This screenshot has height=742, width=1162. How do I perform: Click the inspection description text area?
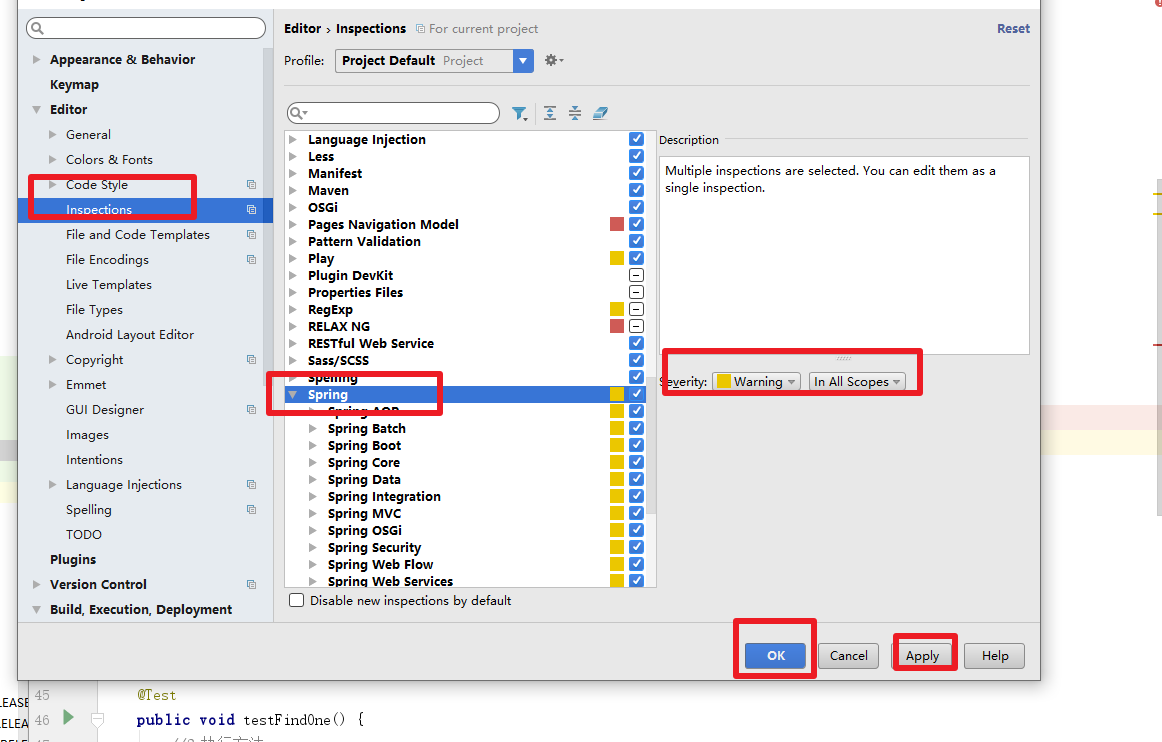[x=844, y=255]
